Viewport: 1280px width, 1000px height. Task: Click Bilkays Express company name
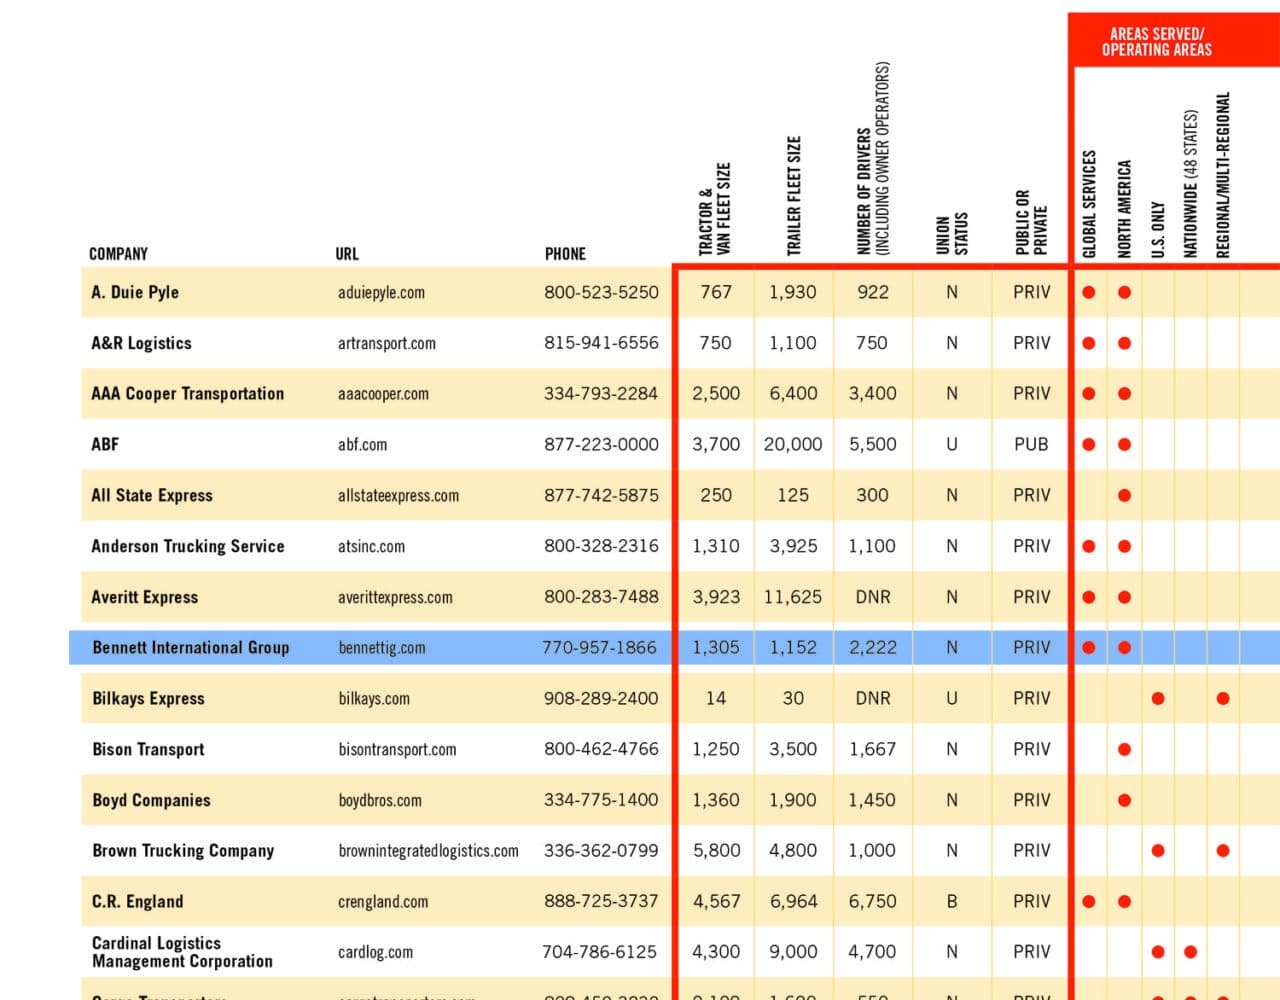148,698
